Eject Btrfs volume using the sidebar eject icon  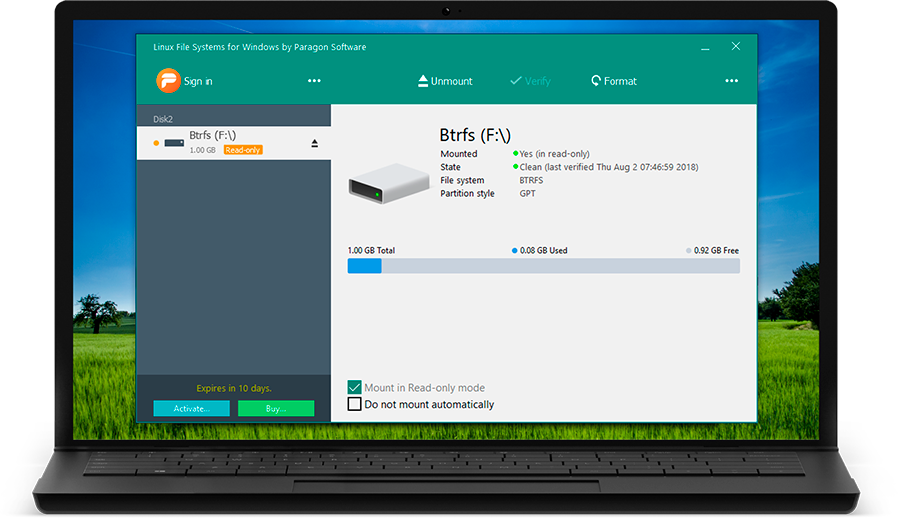[x=315, y=144]
